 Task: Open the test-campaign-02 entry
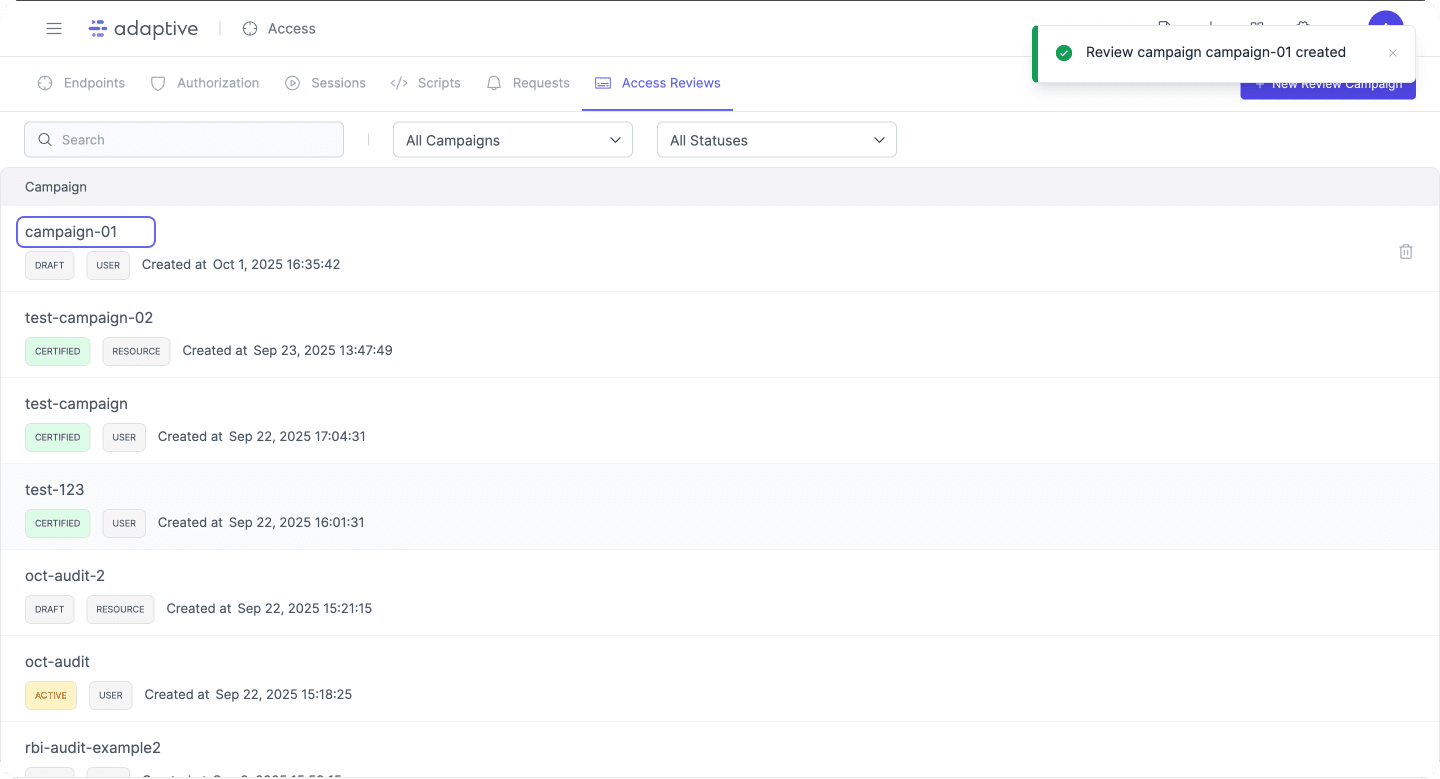(89, 318)
